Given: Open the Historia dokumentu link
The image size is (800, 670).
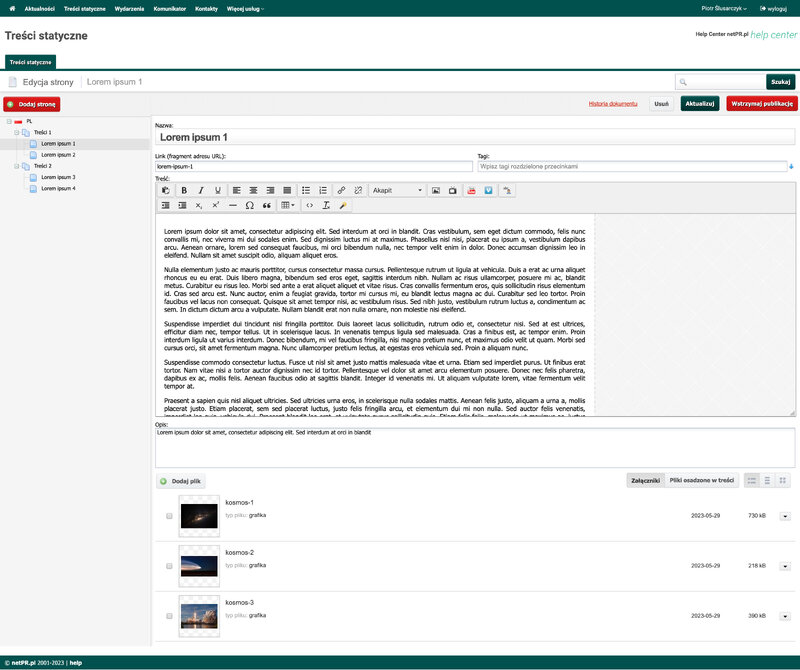Looking at the screenshot, I should coord(613,103).
